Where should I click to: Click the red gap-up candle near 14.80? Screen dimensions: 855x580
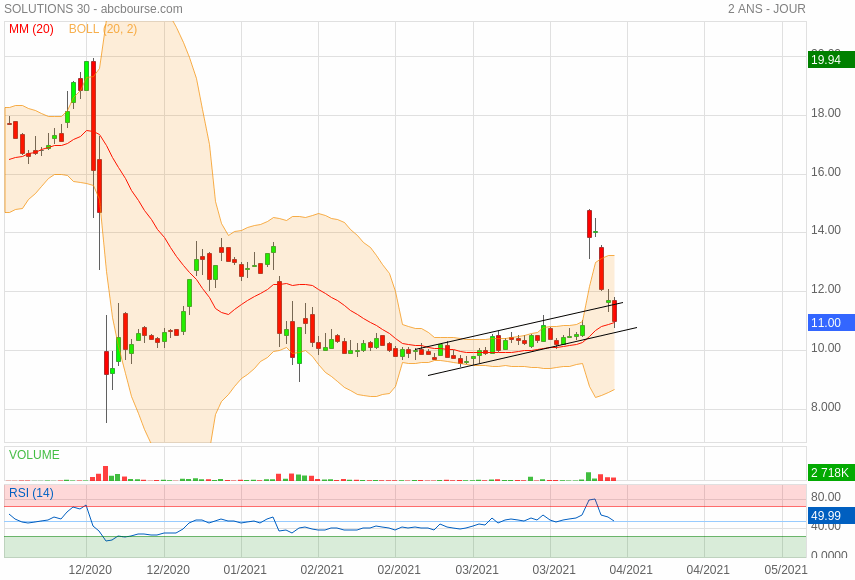(589, 224)
